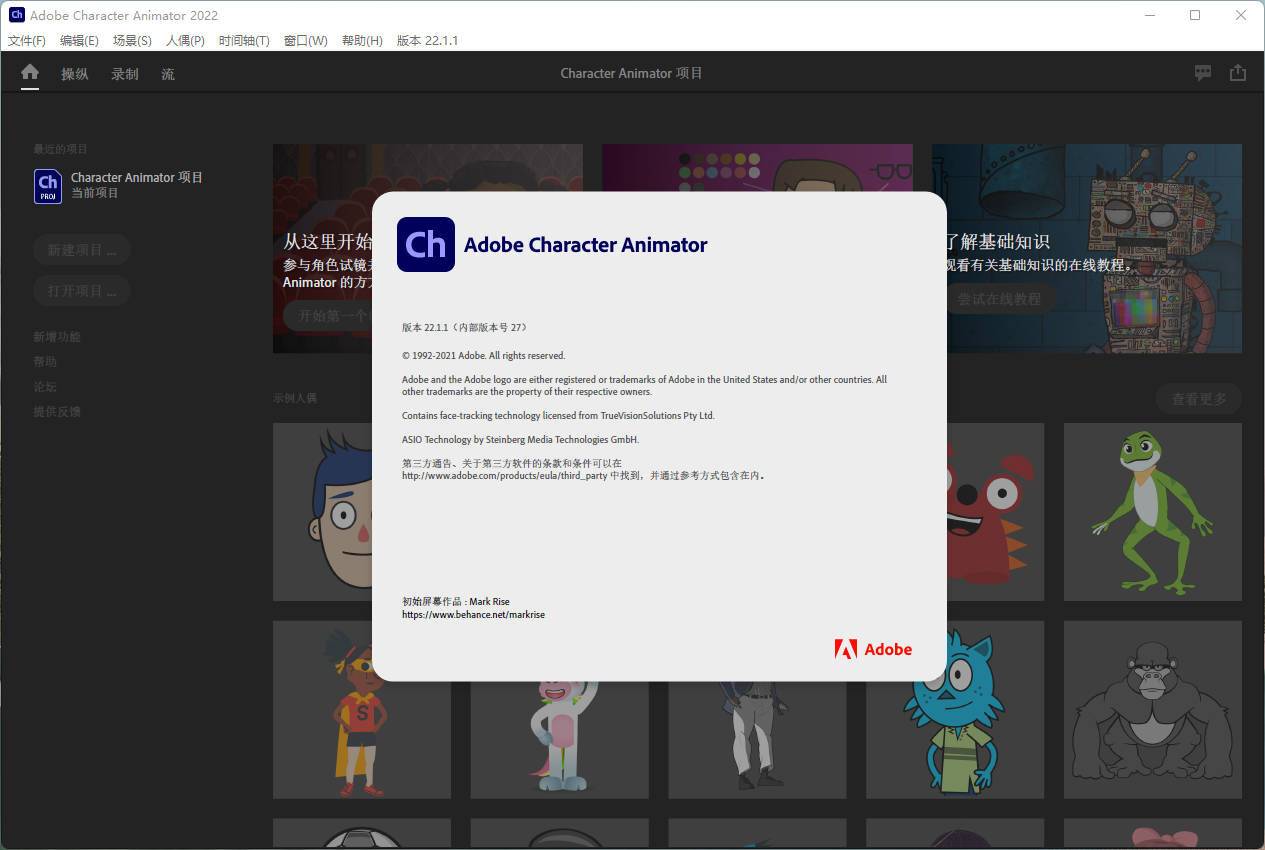1265x850 pixels.
Task: Open the 文件(F) menu
Action: click(27, 41)
